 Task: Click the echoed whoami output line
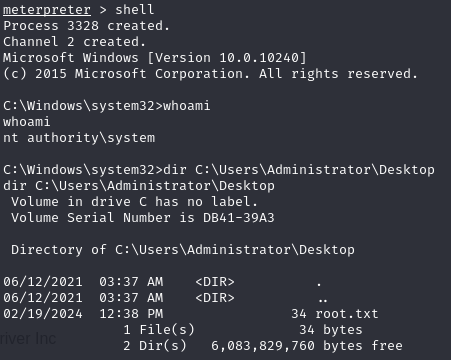[27, 122]
